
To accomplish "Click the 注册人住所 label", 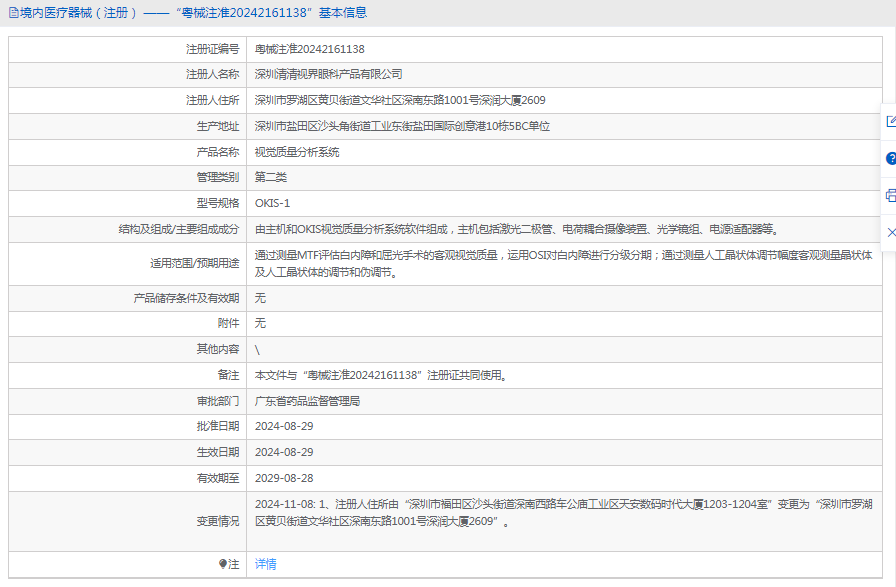I will click(x=213, y=100).
